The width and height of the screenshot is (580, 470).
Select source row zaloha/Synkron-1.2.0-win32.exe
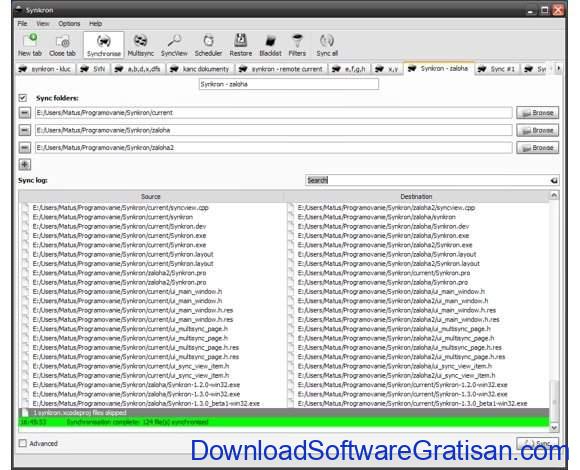coord(136,385)
